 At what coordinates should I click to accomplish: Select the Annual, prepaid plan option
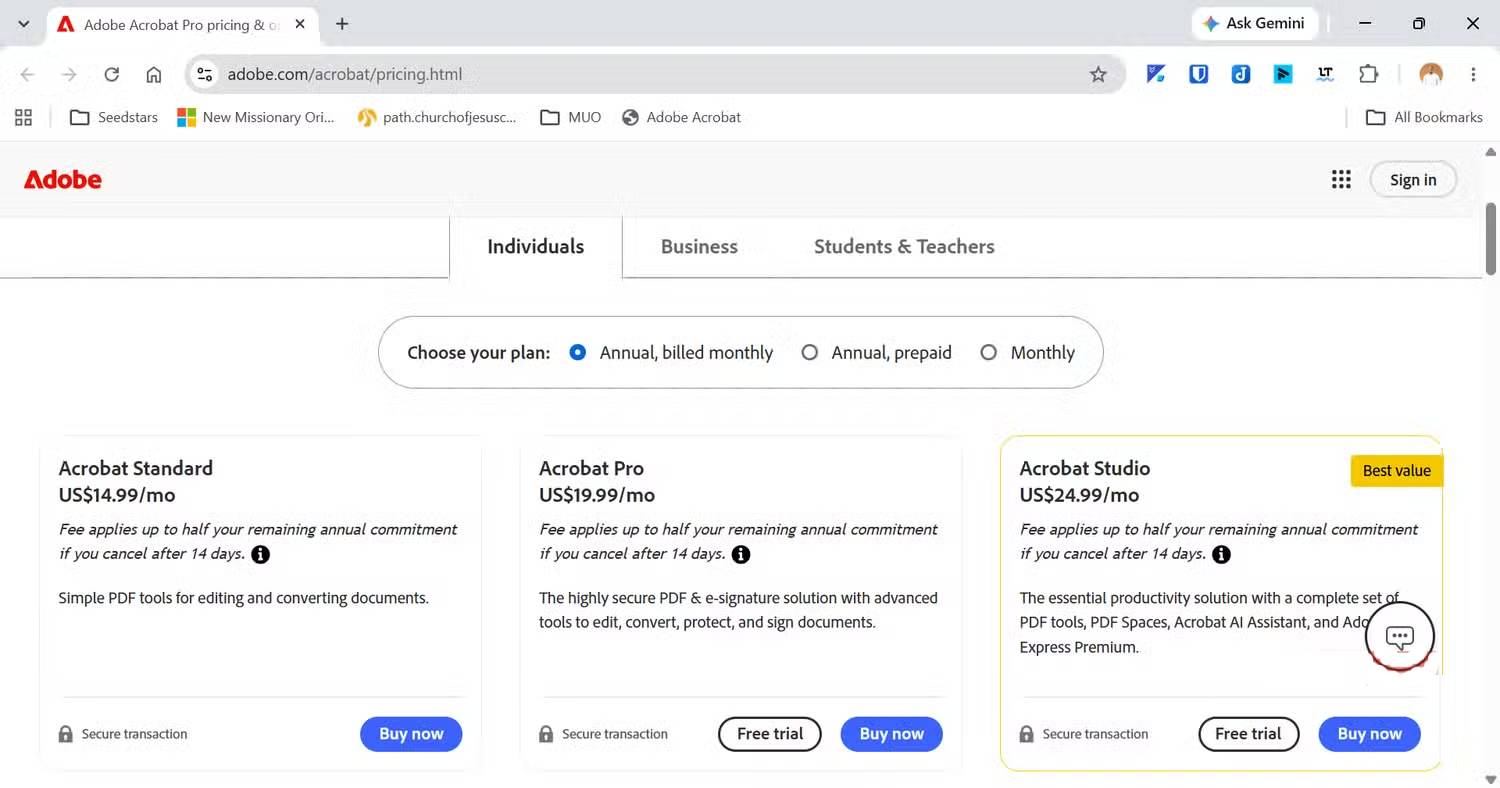coord(810,352)
